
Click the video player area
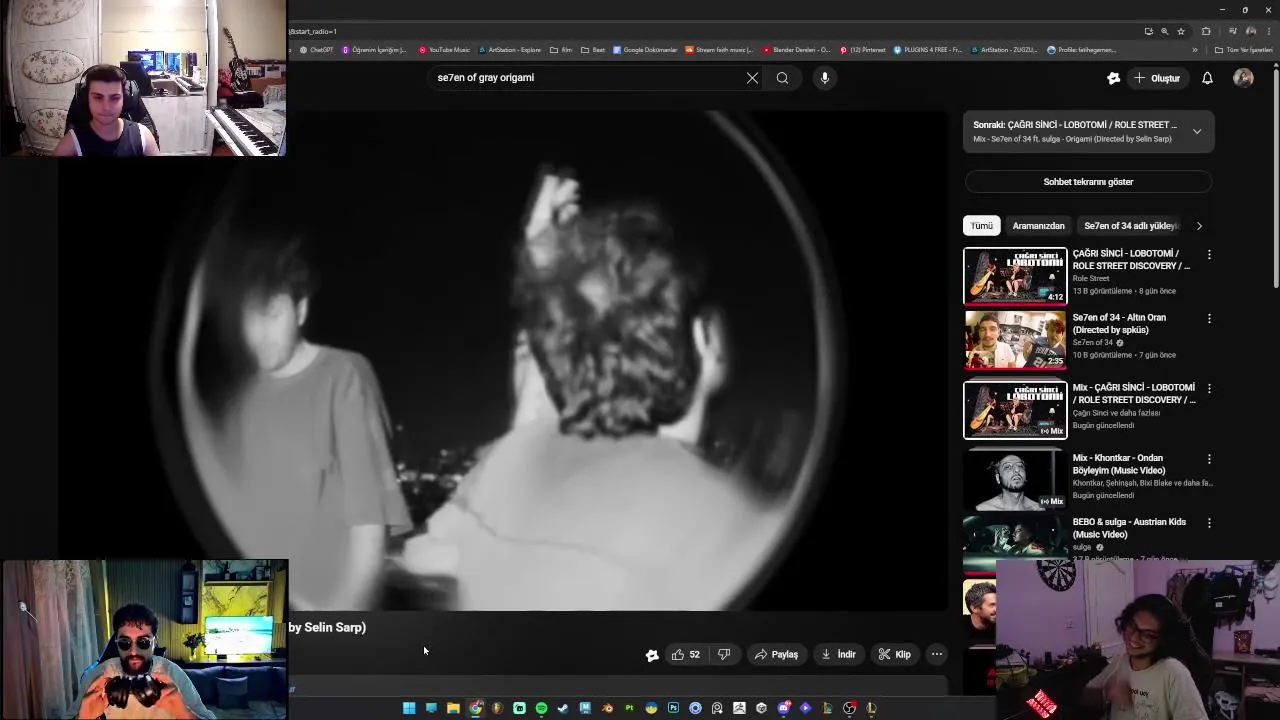[503, 360]
